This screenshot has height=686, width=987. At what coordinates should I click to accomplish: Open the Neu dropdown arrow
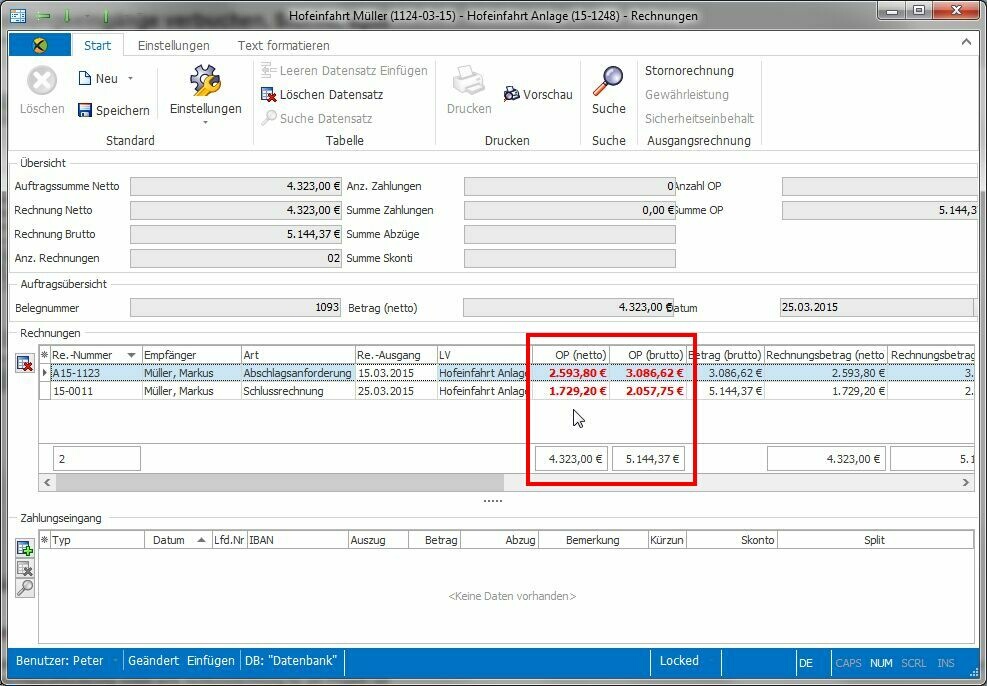130,79
